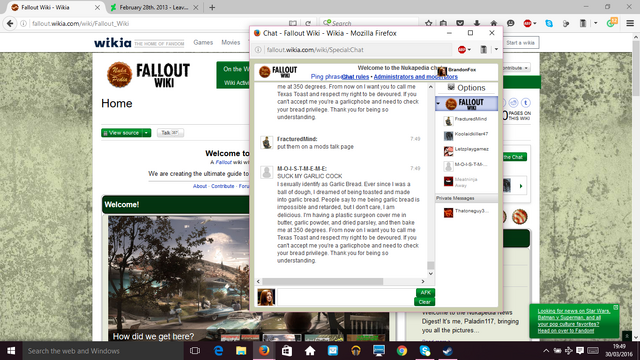This screenshot has width=640, height=360.
Task: Open Adblock Plus dropdown in main Firefox toolbar
Action: pyautogui.click(x=535, y=24)
